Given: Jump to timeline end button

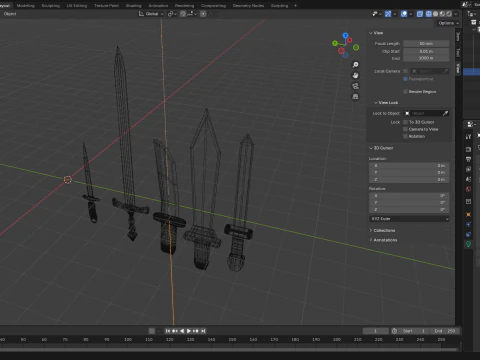Looking at the screenshot, I should click(x=203, y=331).
